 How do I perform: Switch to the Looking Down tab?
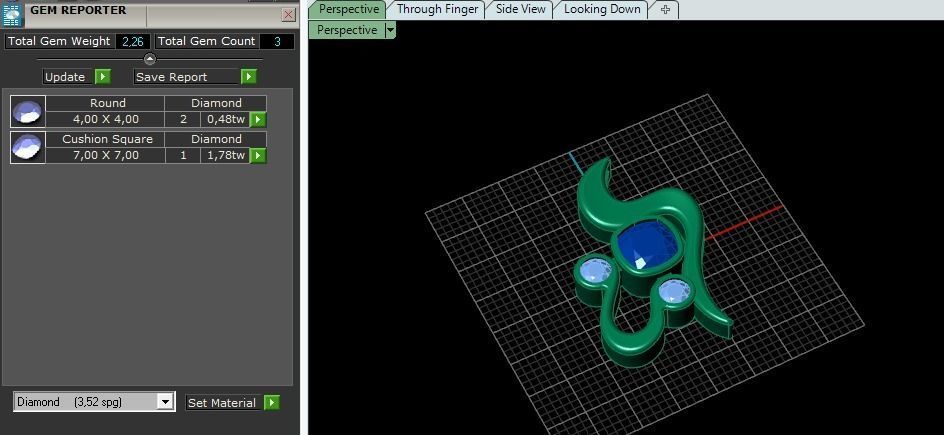(602, 9)
